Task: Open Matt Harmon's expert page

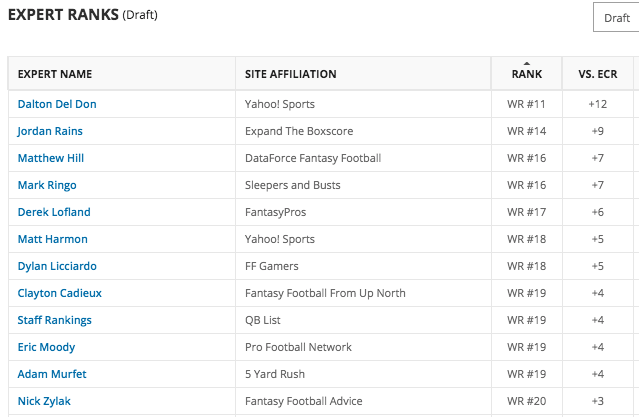Action: coord(53,239)
